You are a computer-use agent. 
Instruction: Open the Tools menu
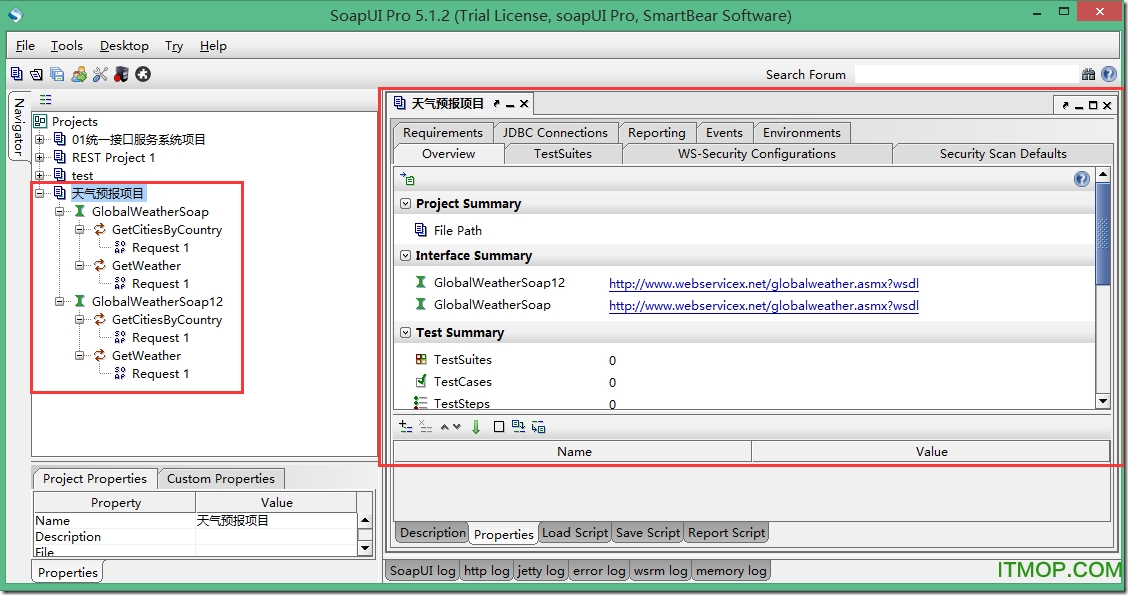click(67, 45)
